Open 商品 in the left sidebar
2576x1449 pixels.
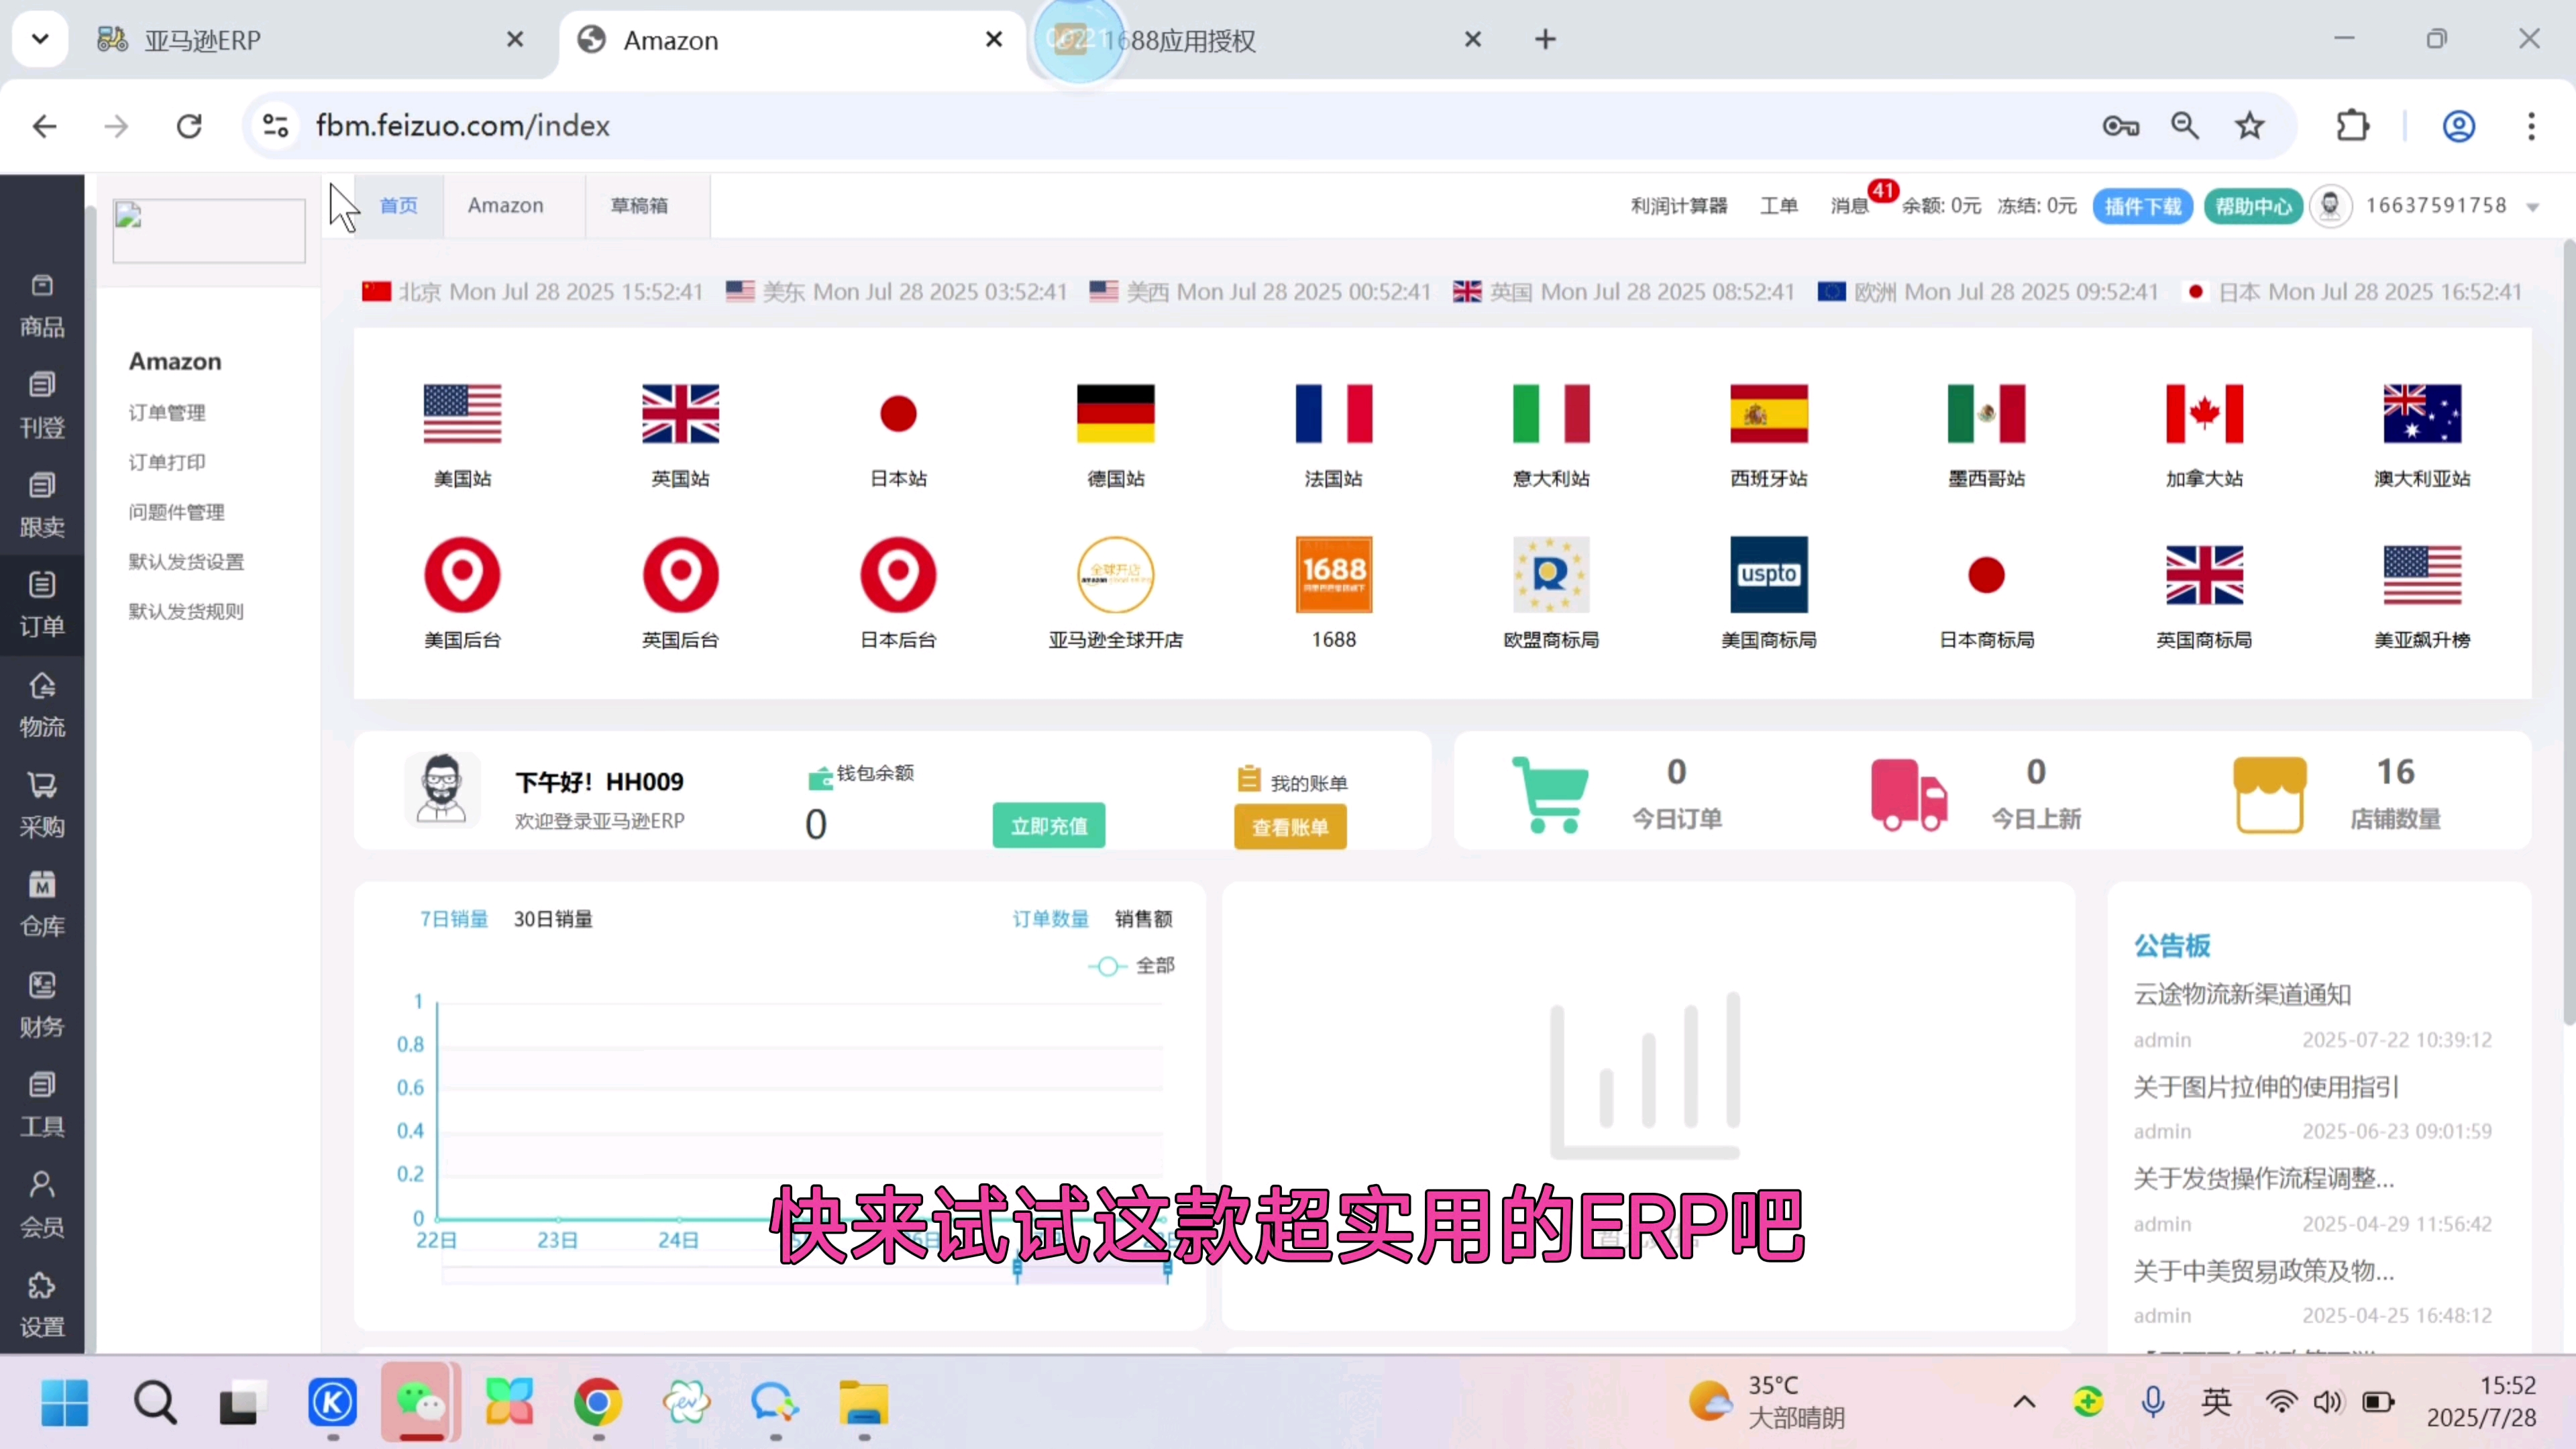42,307
